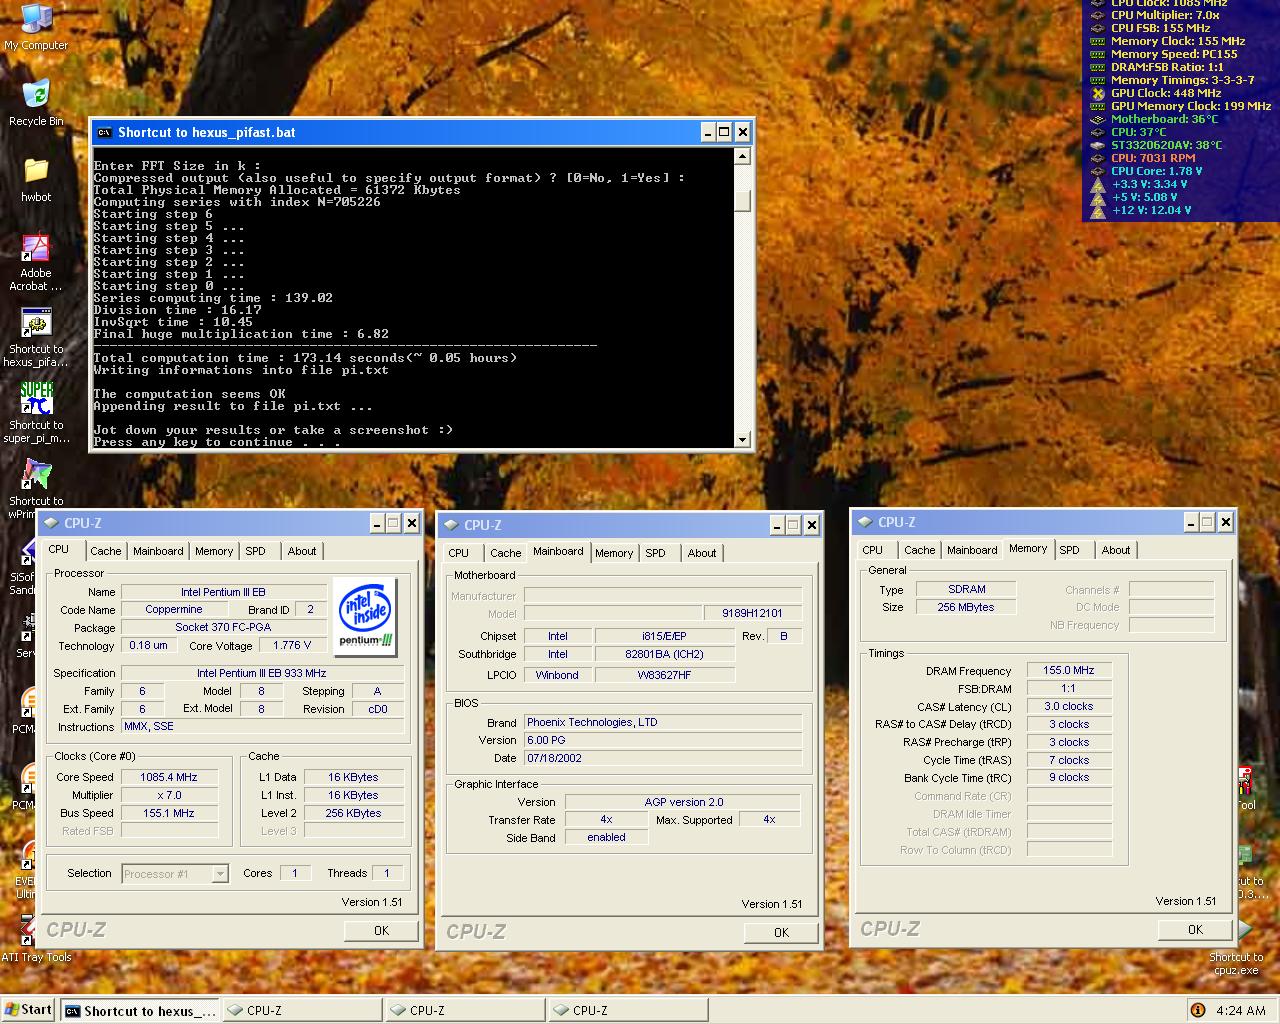The height and width of the screenshot is (1024, 1280).
Task: Open the About tab in the leftmost CPU-Z window
Action: pyautogui.click(x=302, y=551)
